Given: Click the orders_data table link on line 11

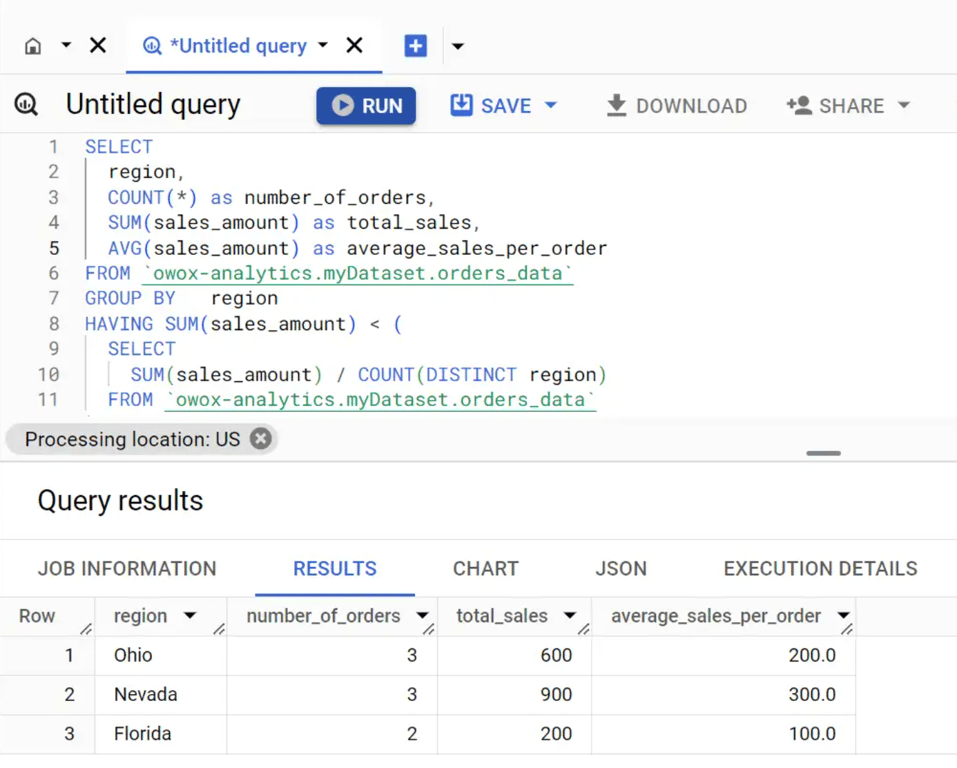Looking at the screenshot, I should tap(380, 399).
